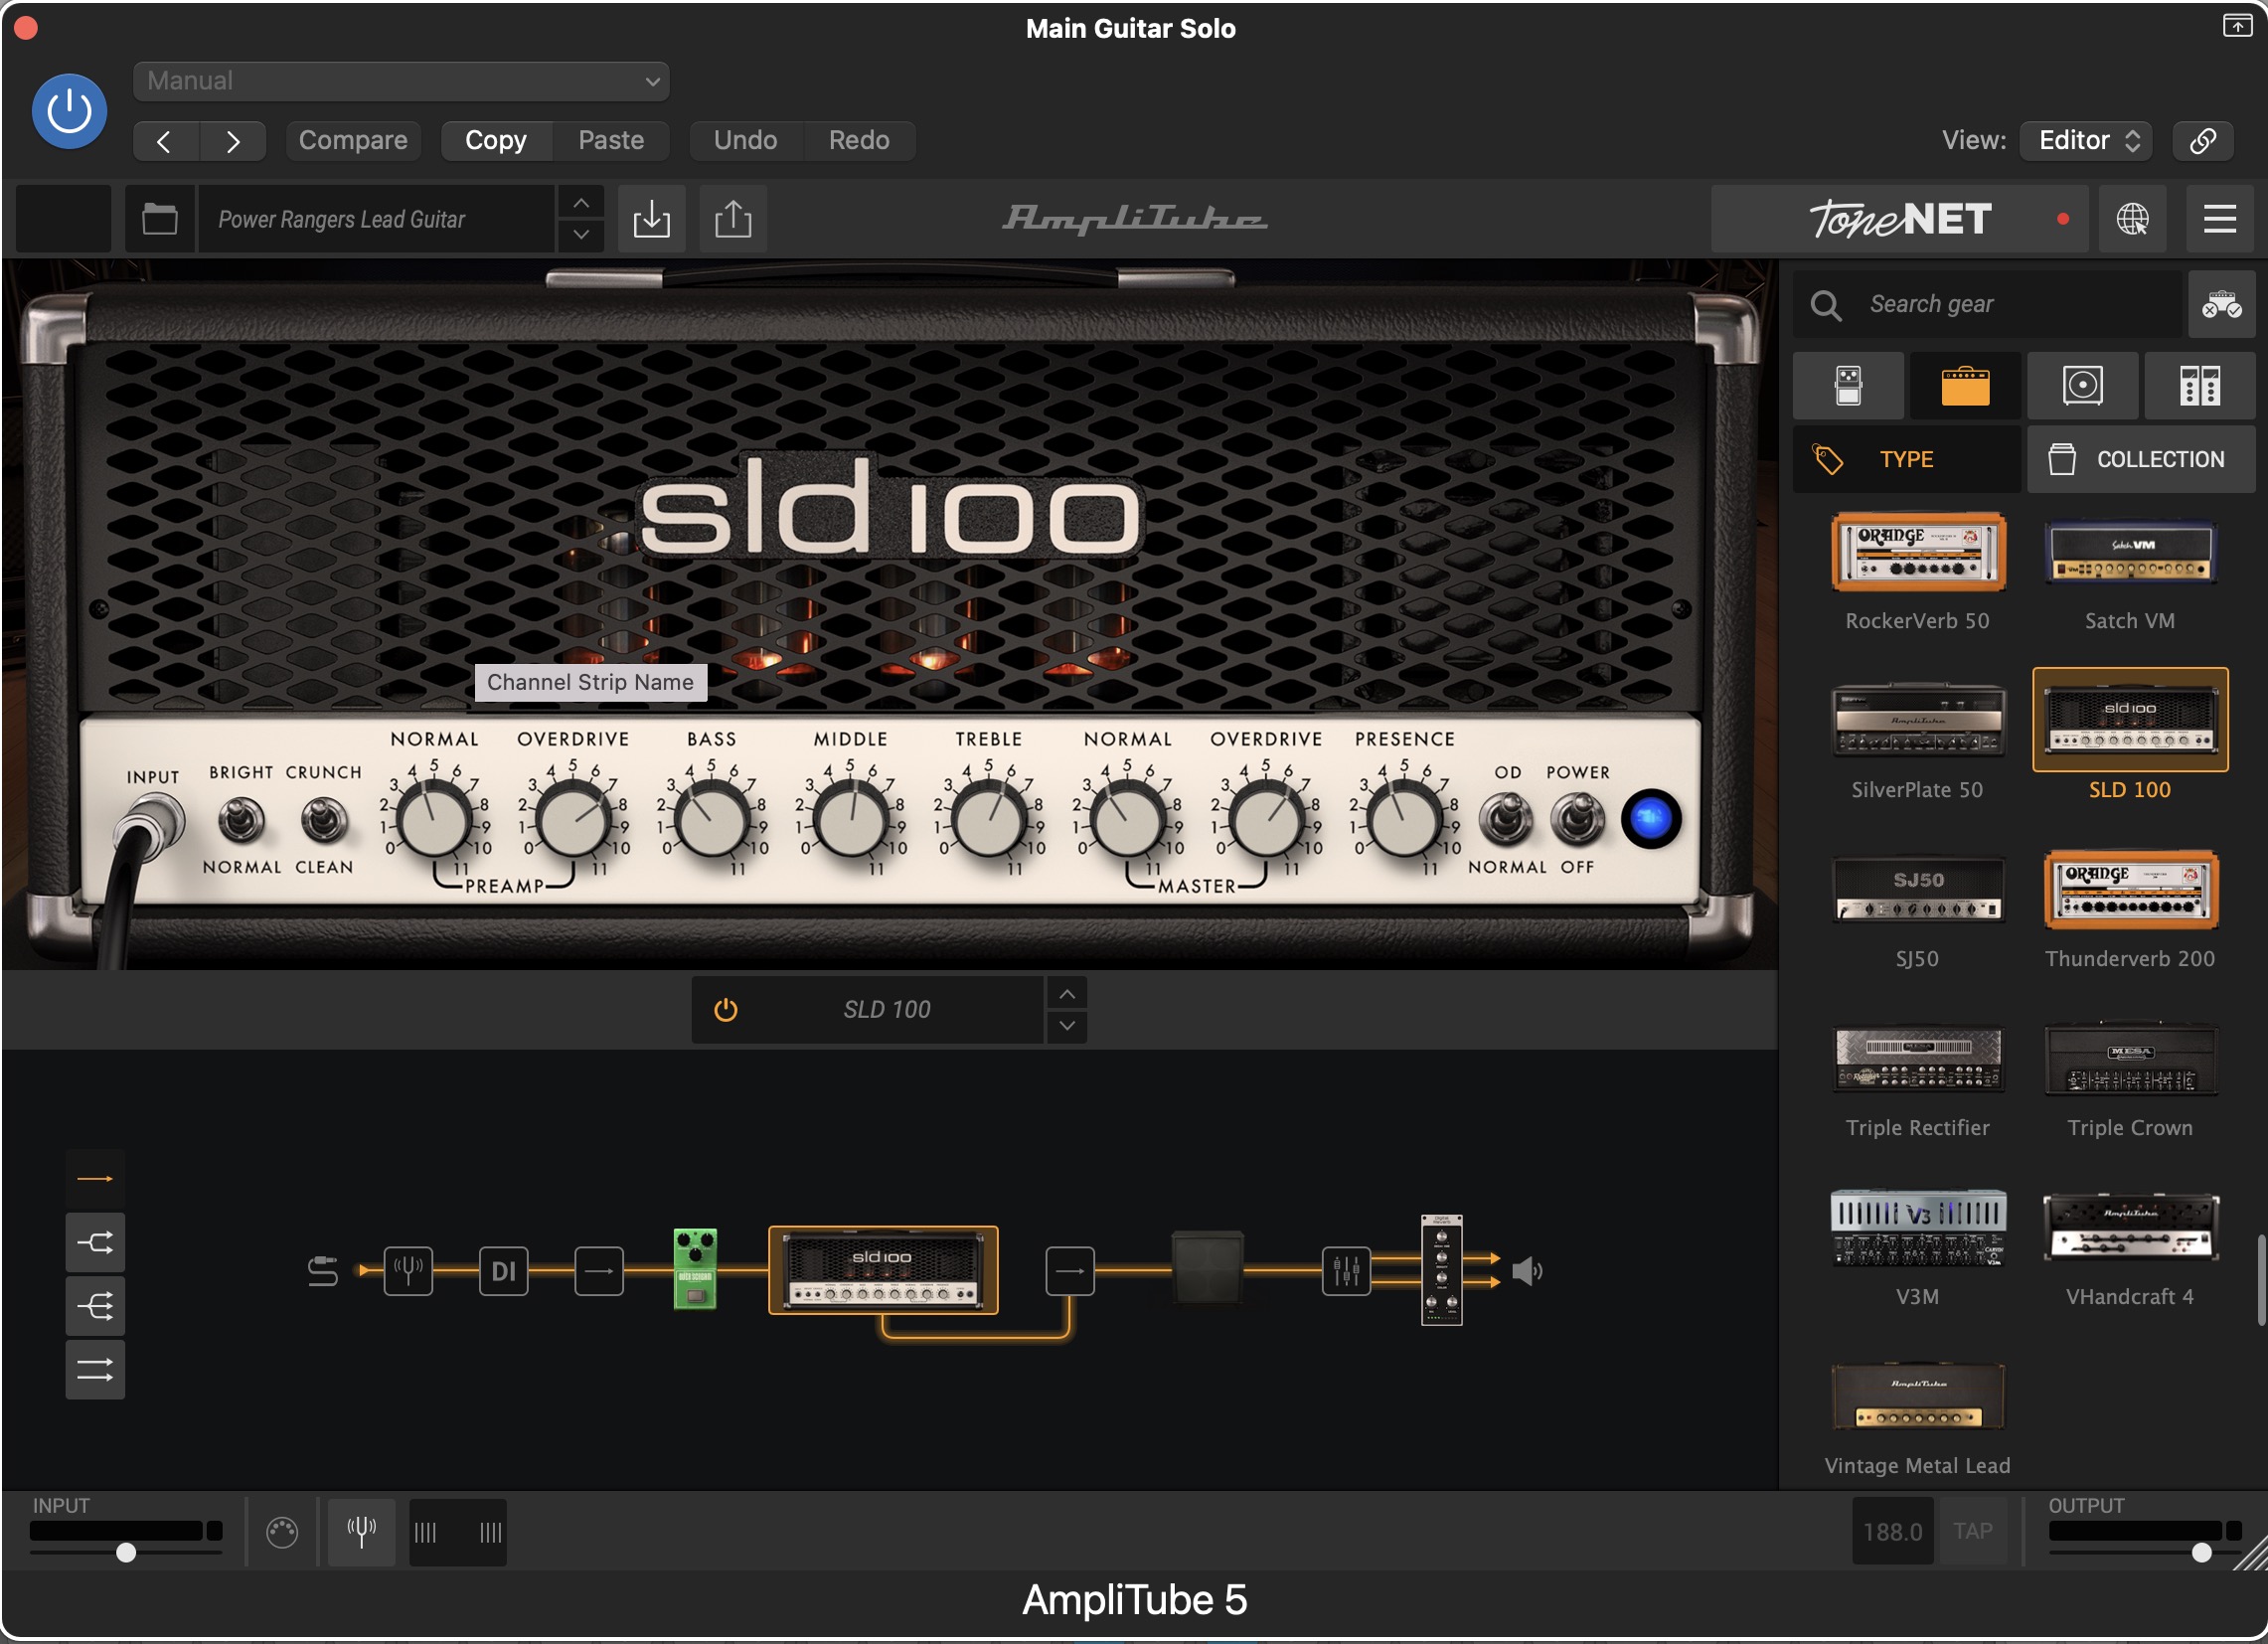2268x1644 pixels.
Task: Toggle the SLD 100 module power button
Action: click(726, 1010)
